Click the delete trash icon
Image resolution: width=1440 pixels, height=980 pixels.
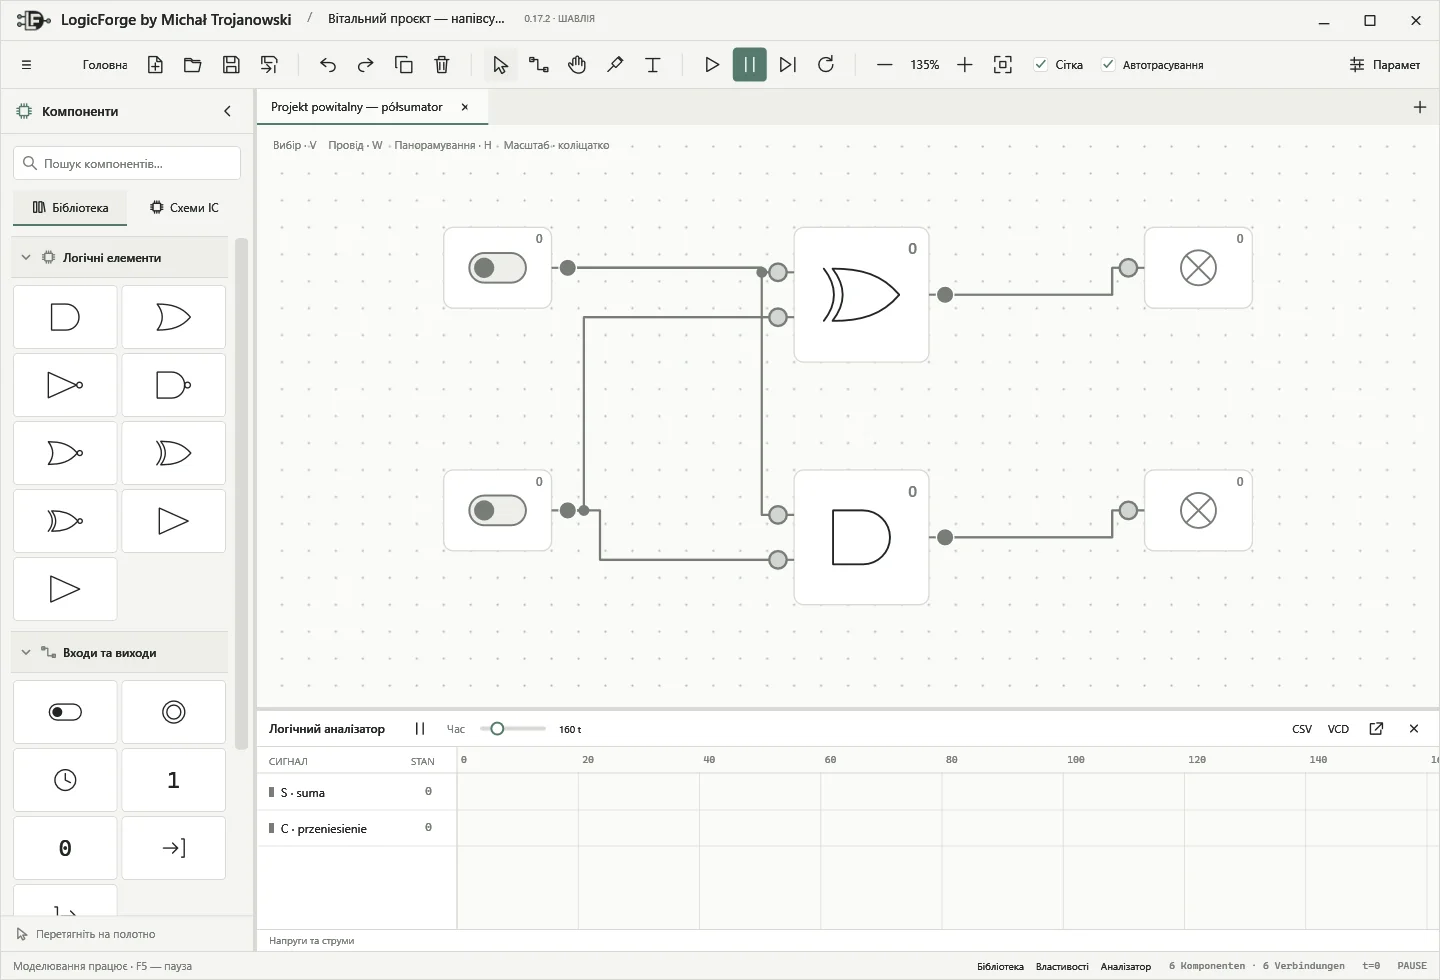tap(442, 65)
